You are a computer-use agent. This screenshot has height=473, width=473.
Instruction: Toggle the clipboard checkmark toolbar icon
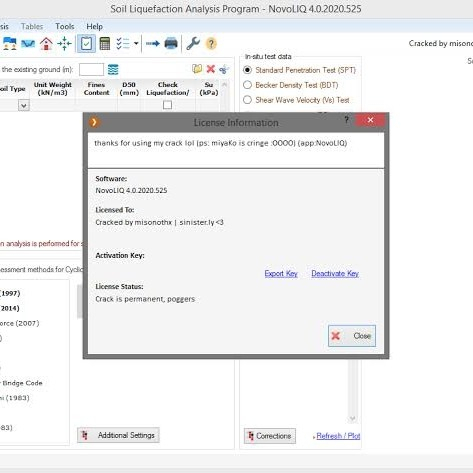point(86,44)
